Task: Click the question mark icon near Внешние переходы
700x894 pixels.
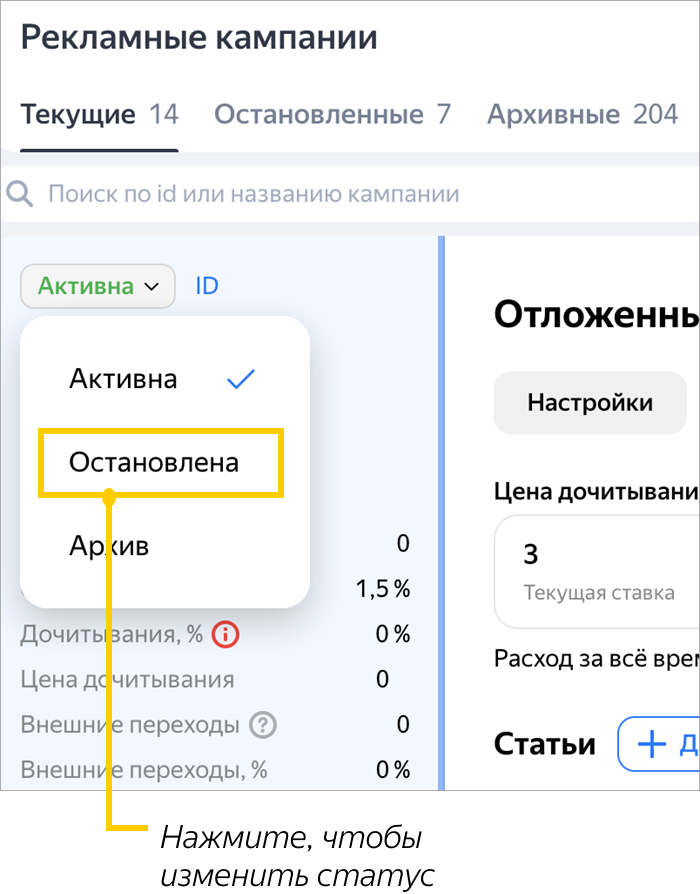Action: point(263,725)
